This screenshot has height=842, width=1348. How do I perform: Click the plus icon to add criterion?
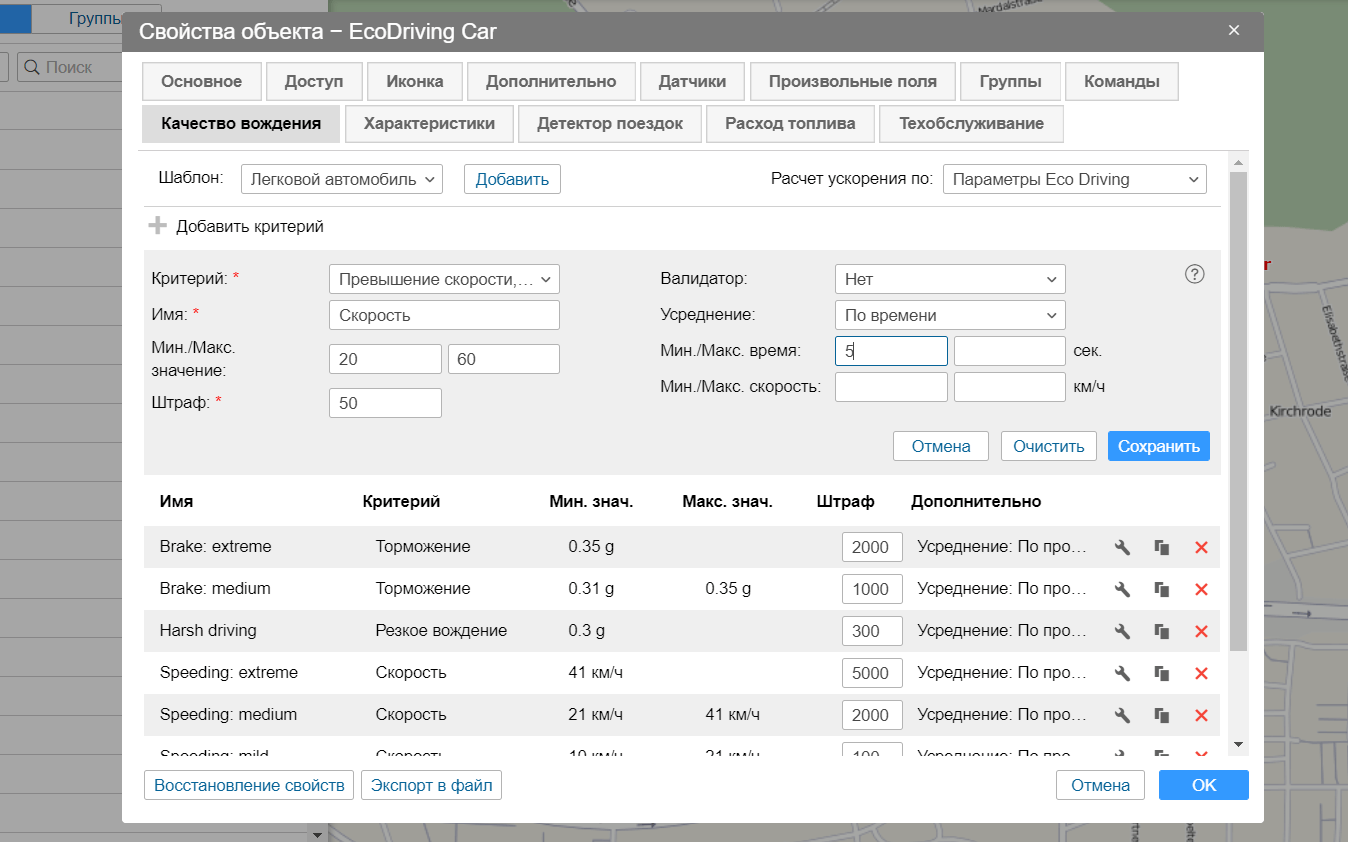click(x=158, y=226)
